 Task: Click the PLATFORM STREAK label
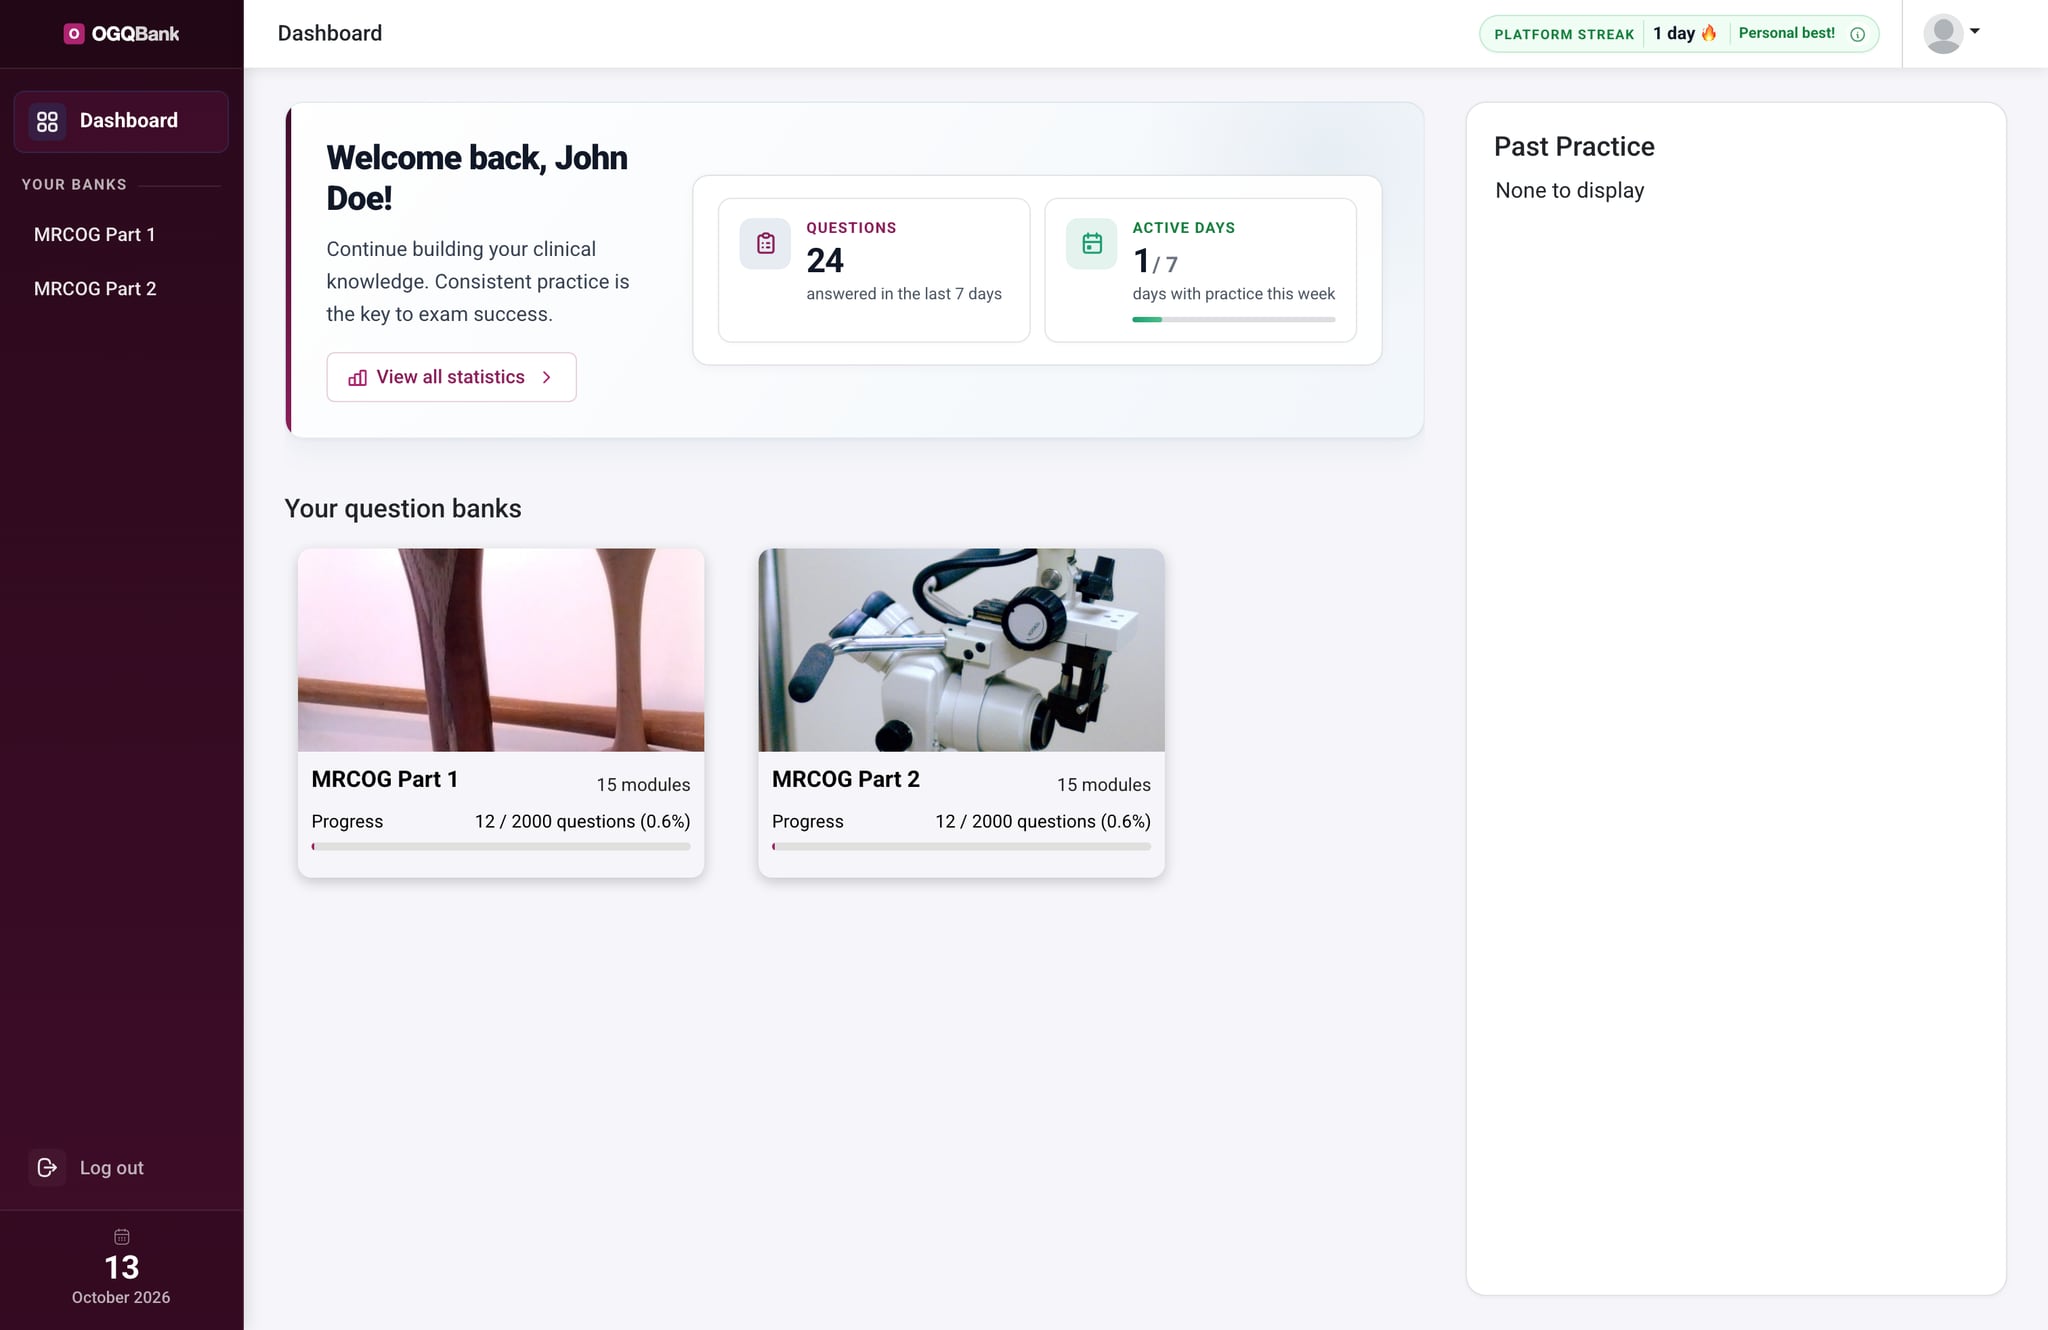[x=1564, y=34]
